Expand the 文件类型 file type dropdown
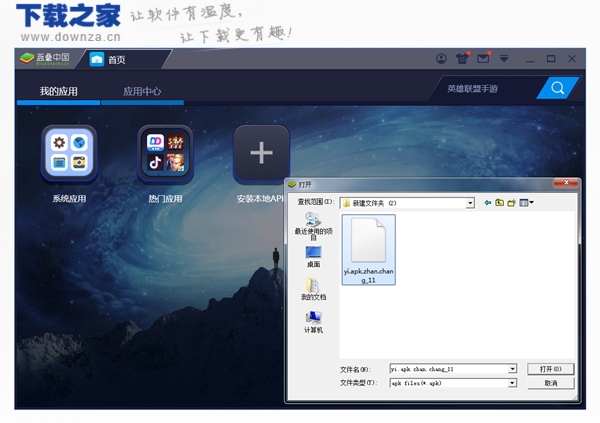The height and width of the screenshot is (423, 600). (x=512, y=383)
